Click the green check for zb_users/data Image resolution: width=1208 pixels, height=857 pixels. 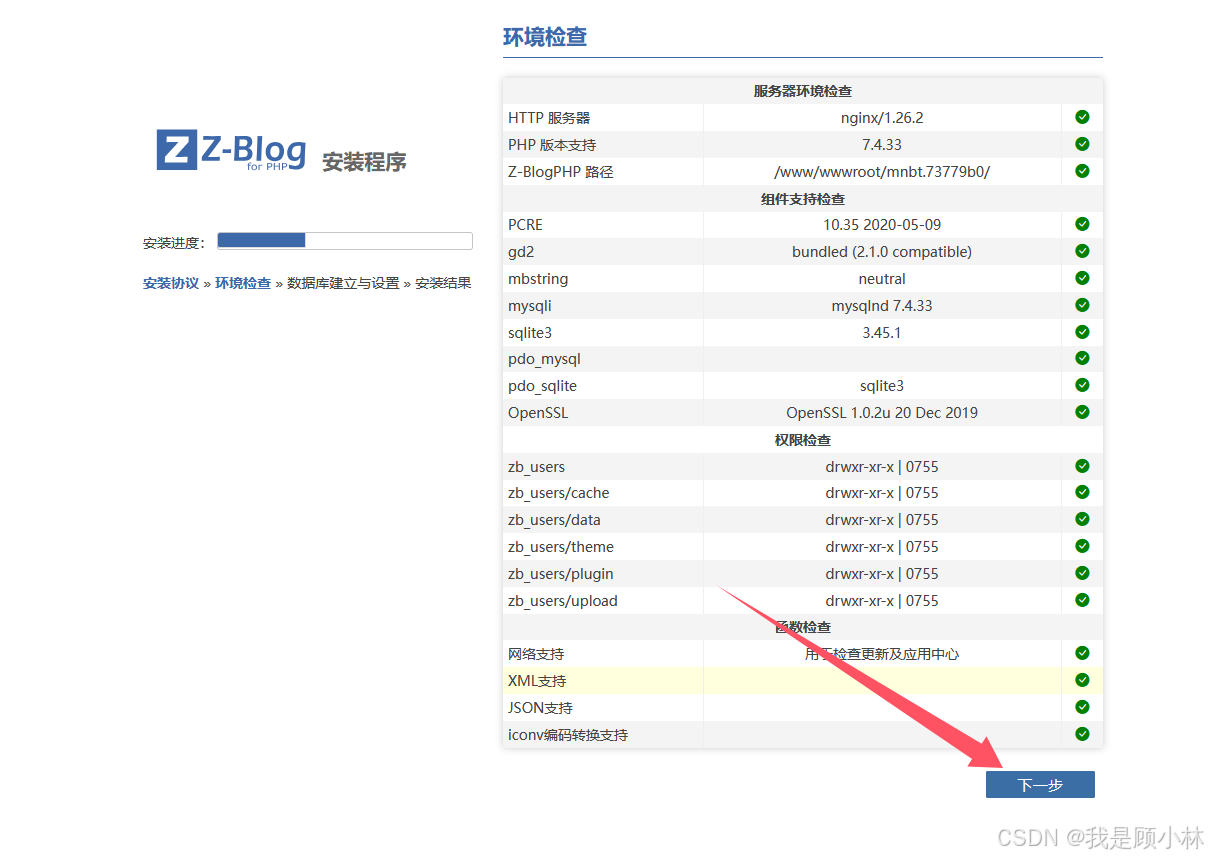tap(1082, 519)
